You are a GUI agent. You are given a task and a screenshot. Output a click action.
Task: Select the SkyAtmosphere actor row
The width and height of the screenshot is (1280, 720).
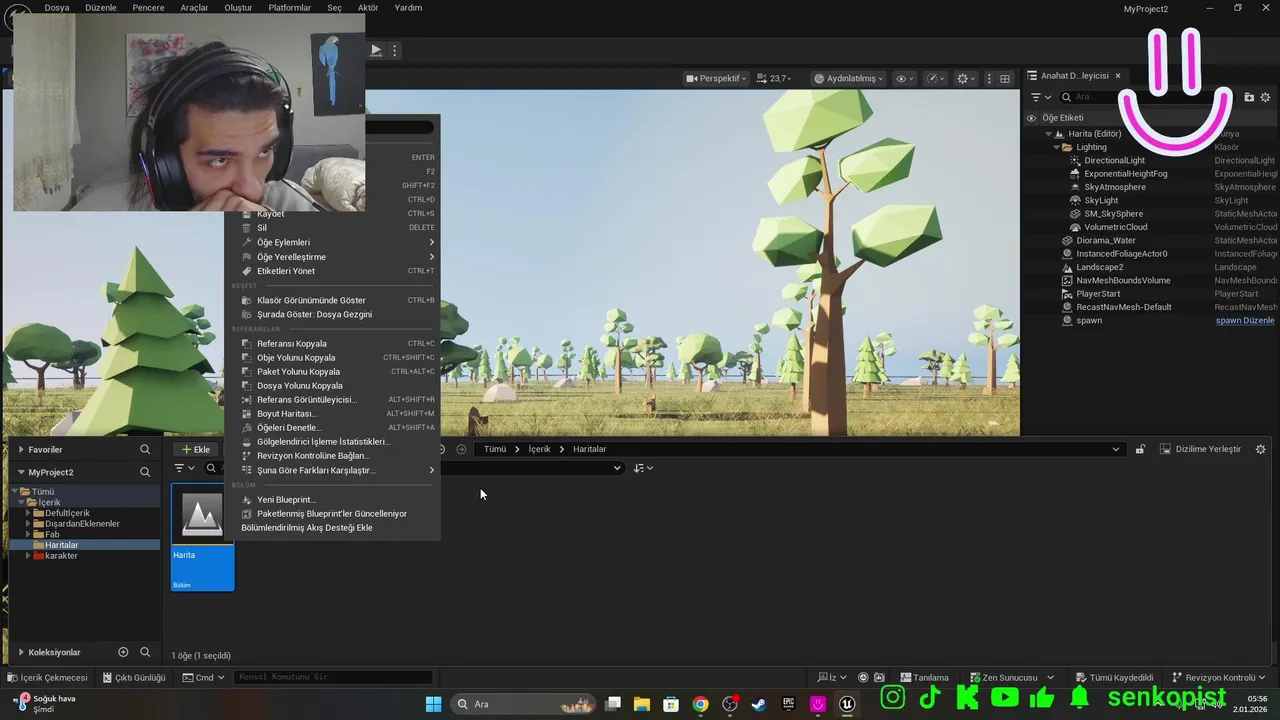1114,187
